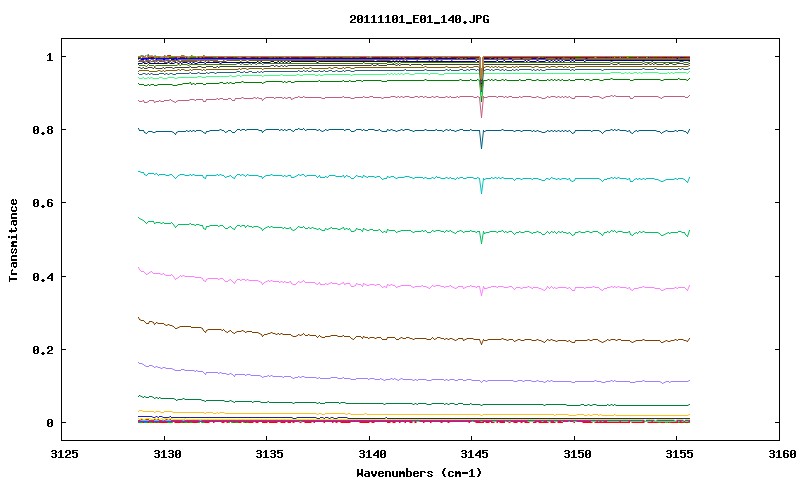800x480 pixels.
Task: Click y-axis tick label 0.2
Action: click(x=43, y=350)
